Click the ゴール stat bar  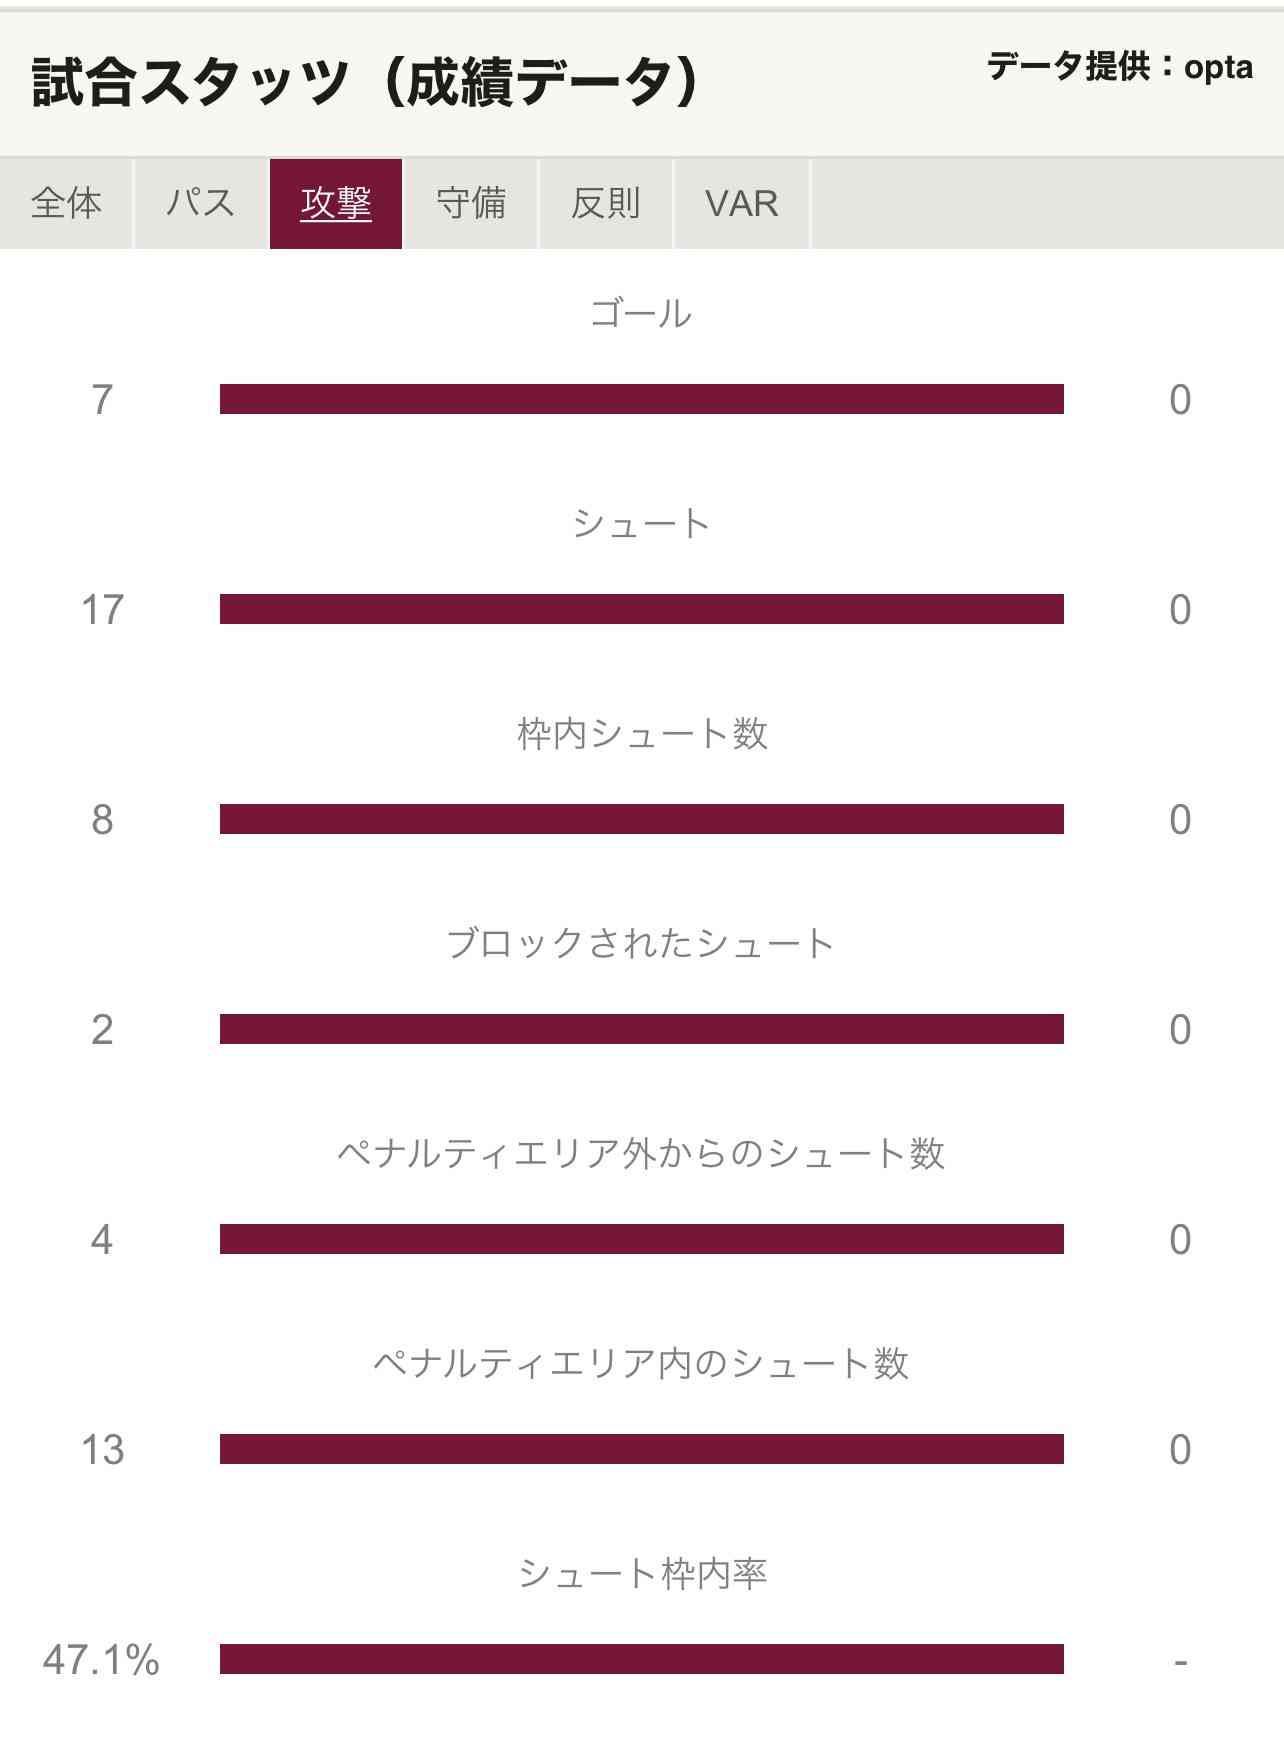[x=642, y=399]
